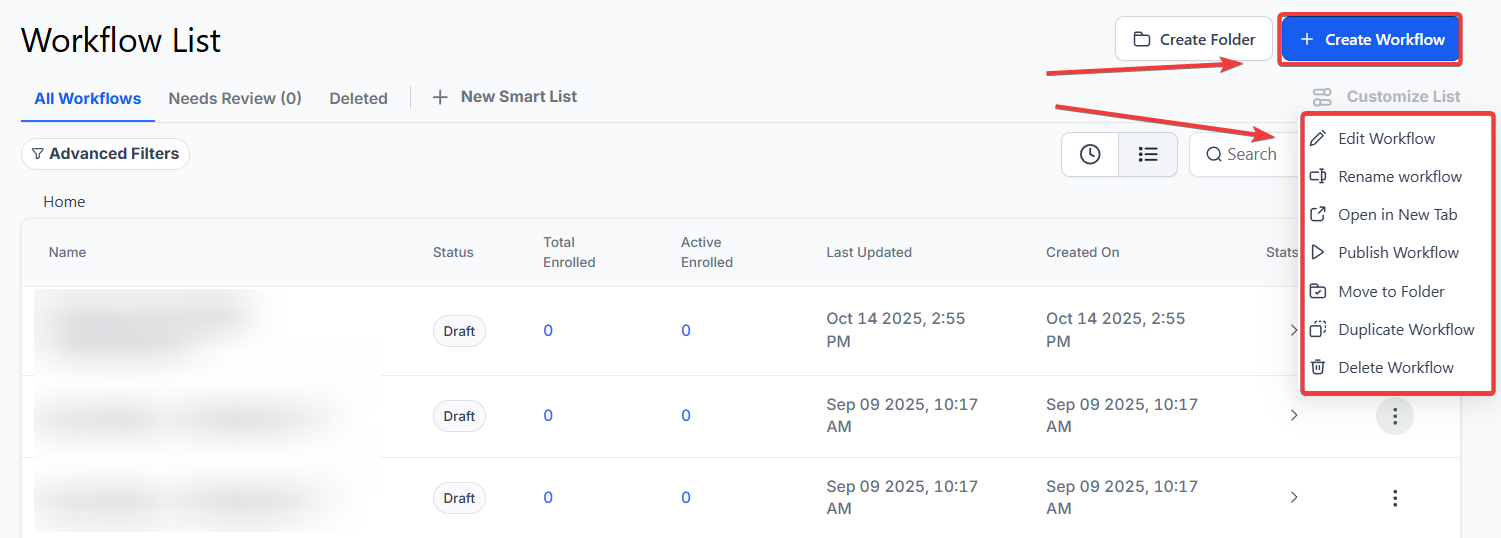The width and height of the screenshot is (1501, 538).
Task: Click the Advanced Filters funnel button
Action: pos(105,154)
